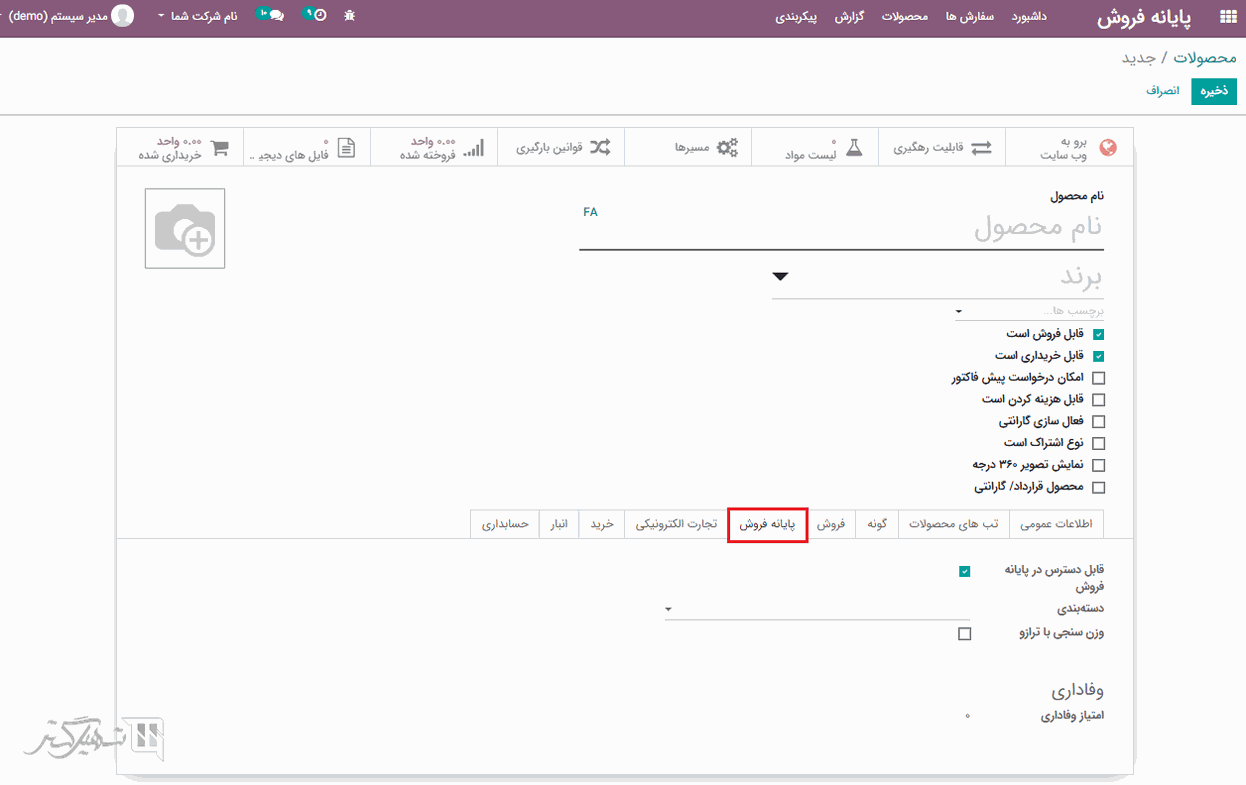The height and width of the screenshot is (785, 1246).
Task: Click the traceability arrows icon
Action: (x=981, y=148)
